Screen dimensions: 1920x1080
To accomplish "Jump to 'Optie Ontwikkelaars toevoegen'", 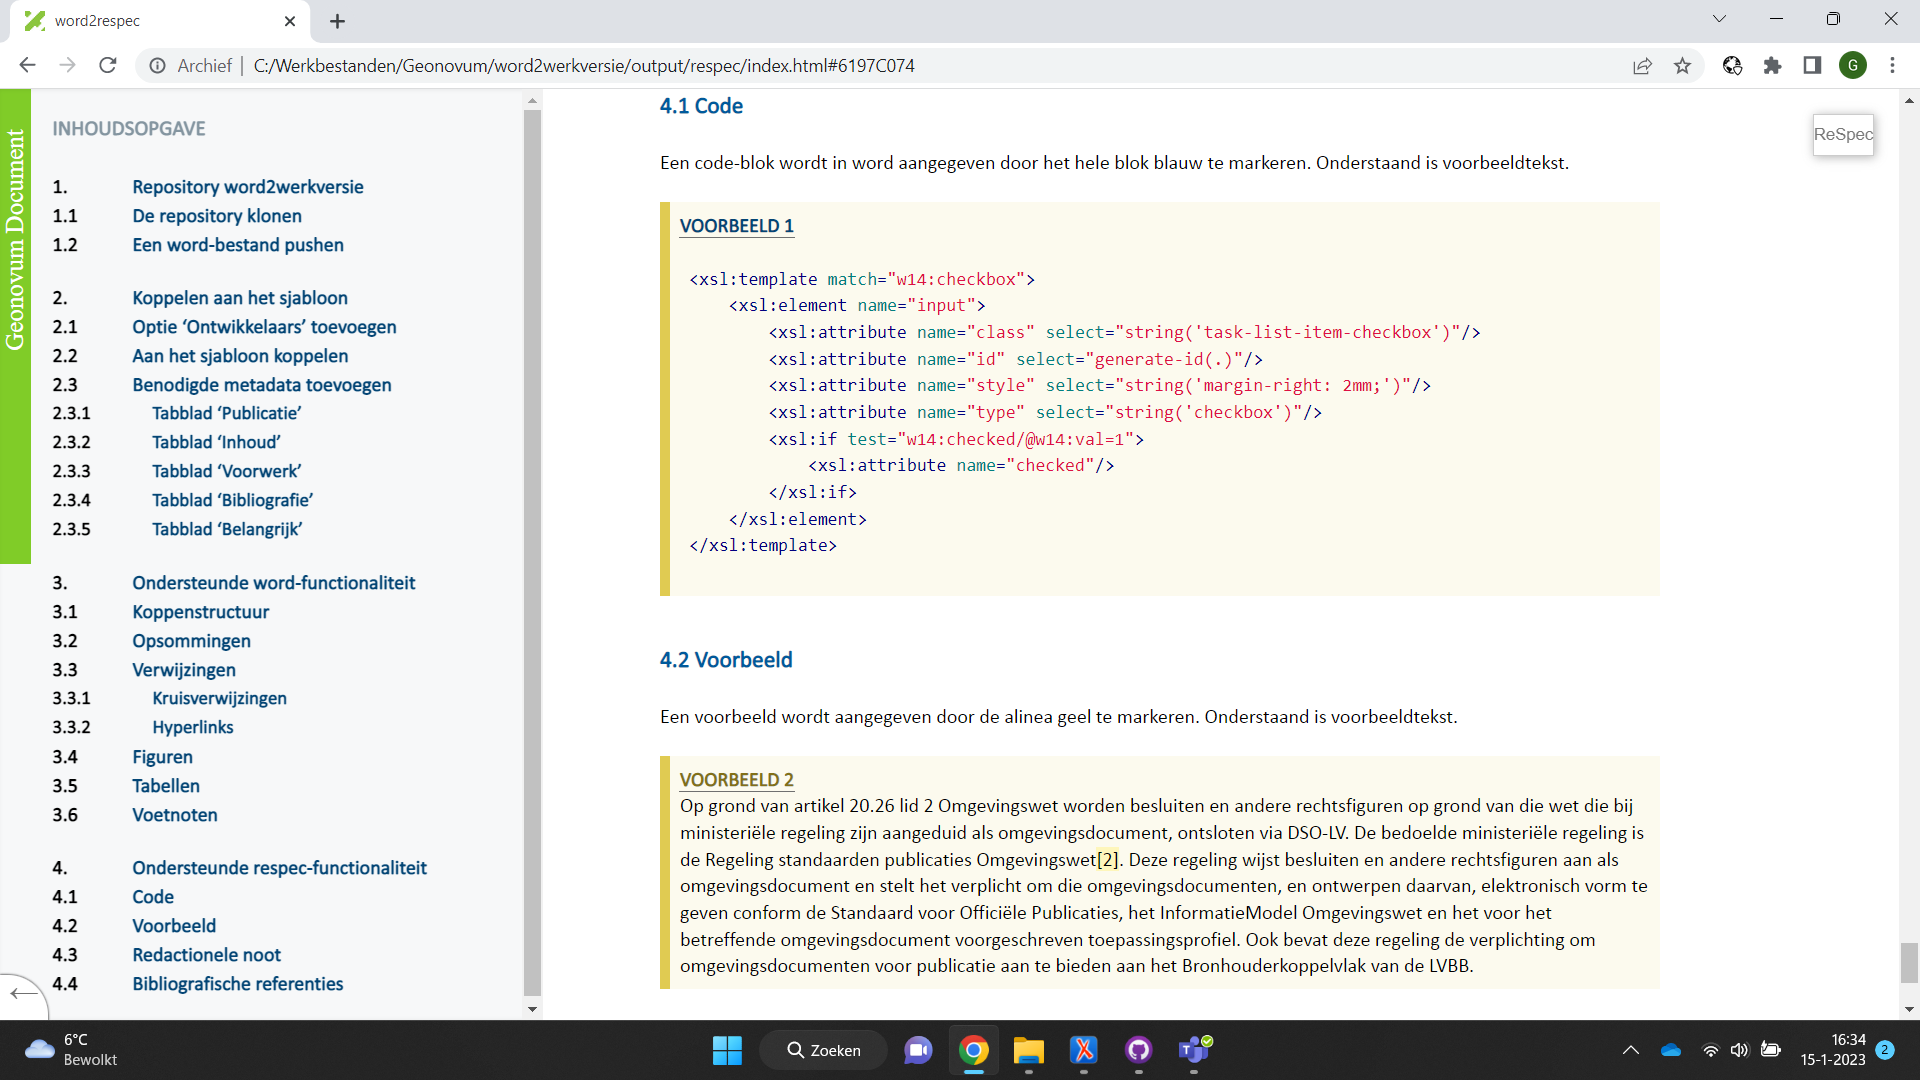I will 264,327.
